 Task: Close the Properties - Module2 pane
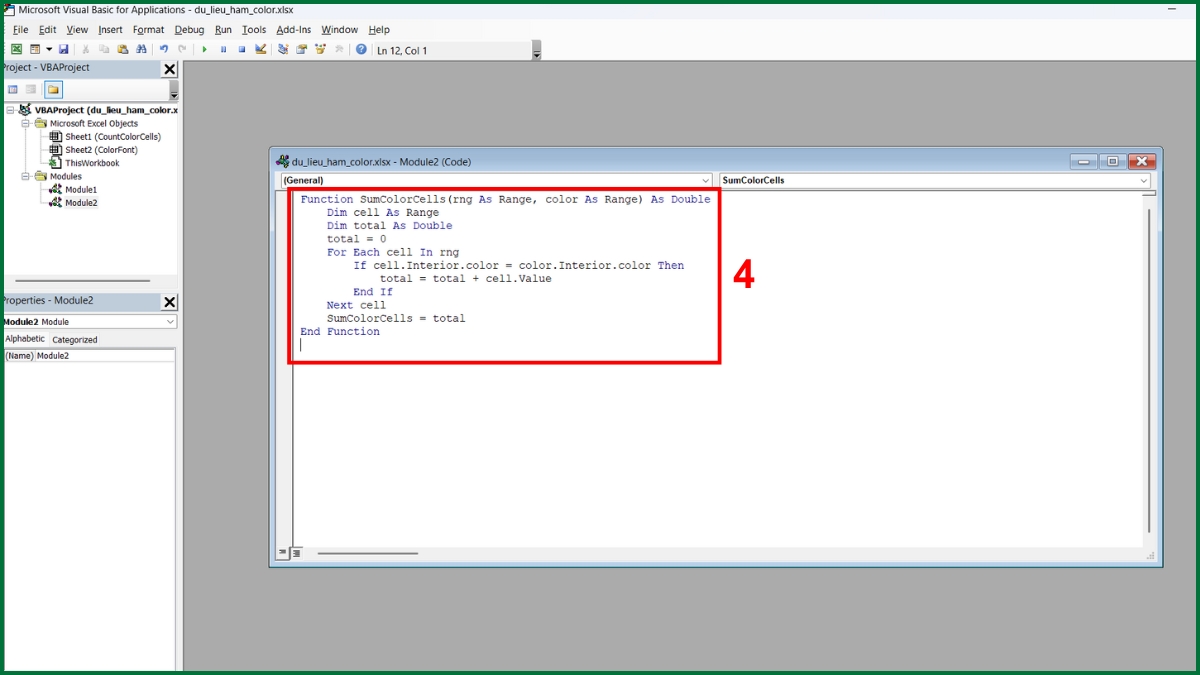click(169, 302)
